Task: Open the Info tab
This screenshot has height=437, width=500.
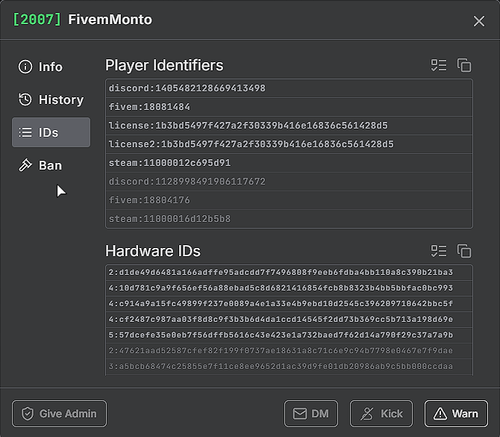Action: [51, 67]
